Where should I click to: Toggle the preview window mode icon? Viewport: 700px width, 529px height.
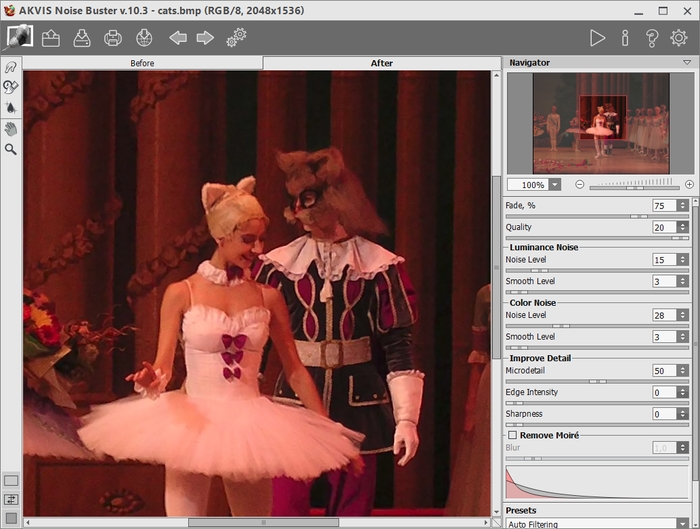11,480
